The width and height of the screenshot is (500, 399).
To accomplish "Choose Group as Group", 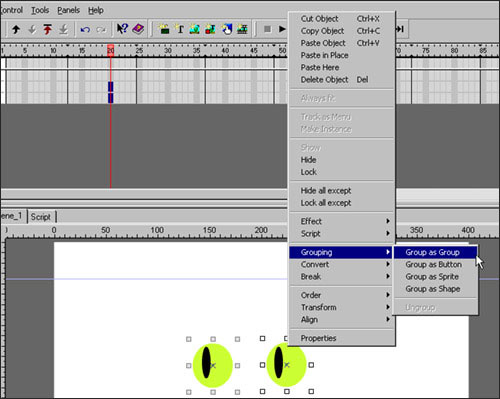I will (435, 252).
